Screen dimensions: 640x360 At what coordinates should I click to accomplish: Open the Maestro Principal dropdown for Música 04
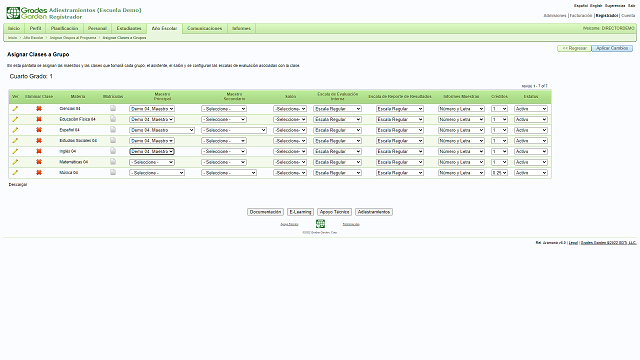click(x=157, y=173)
